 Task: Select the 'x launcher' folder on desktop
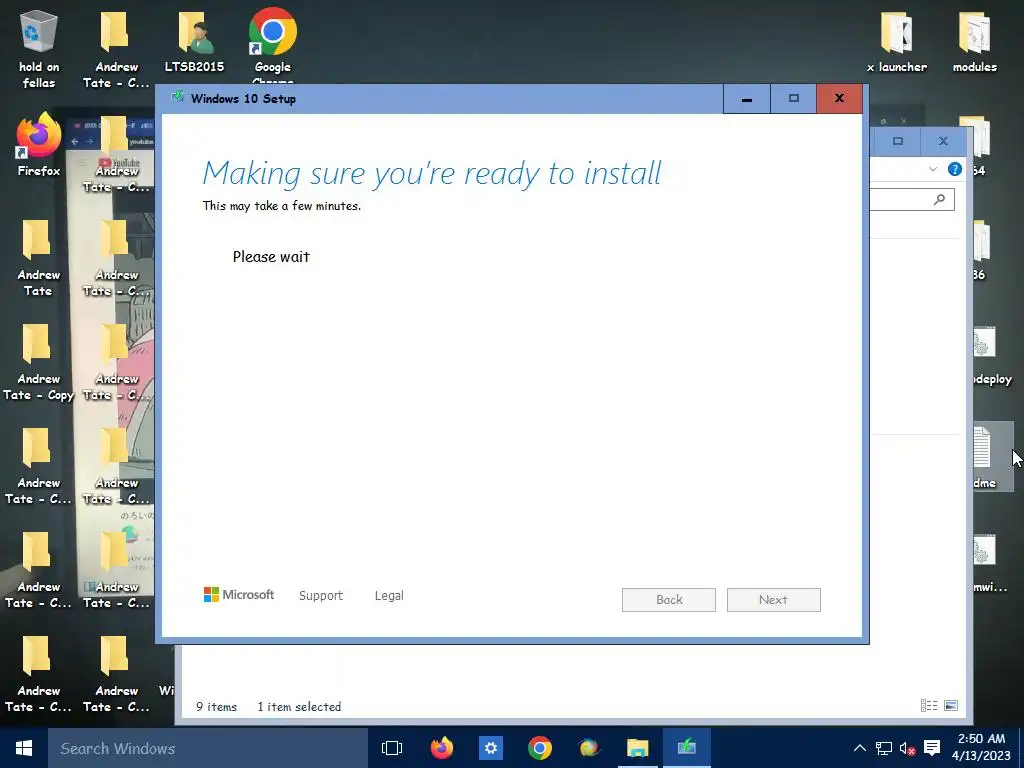pyautogui.click(x=897, y=41)
